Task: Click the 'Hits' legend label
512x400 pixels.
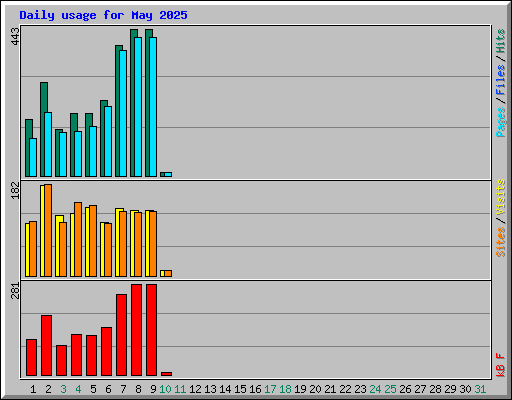Action: click(501, 41)
